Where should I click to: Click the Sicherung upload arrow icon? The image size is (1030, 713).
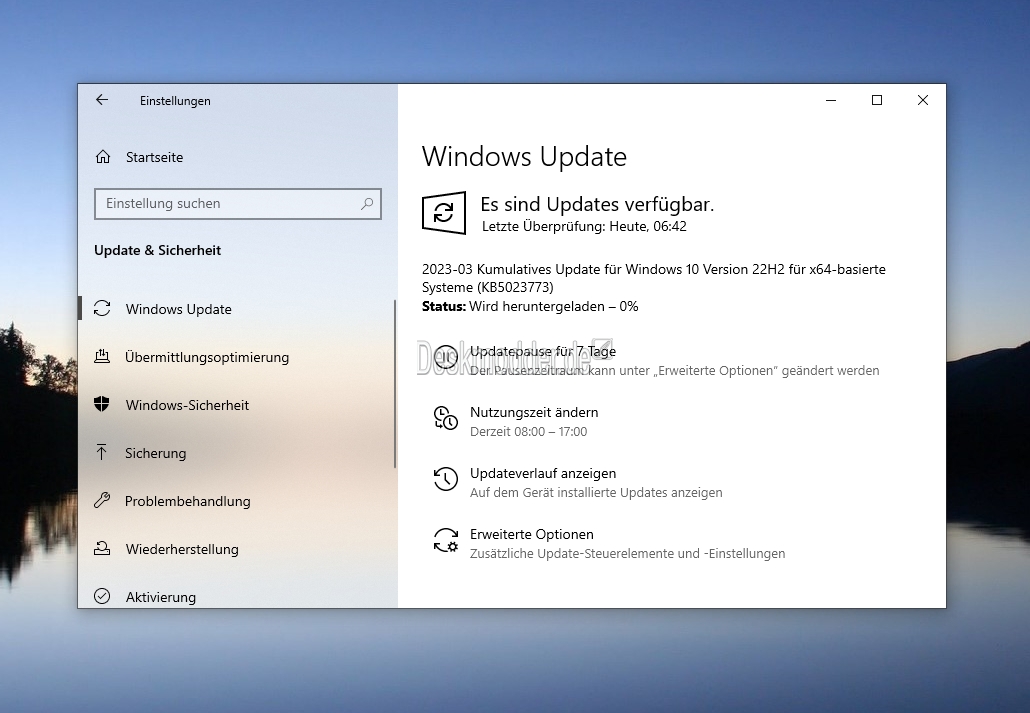102,452
